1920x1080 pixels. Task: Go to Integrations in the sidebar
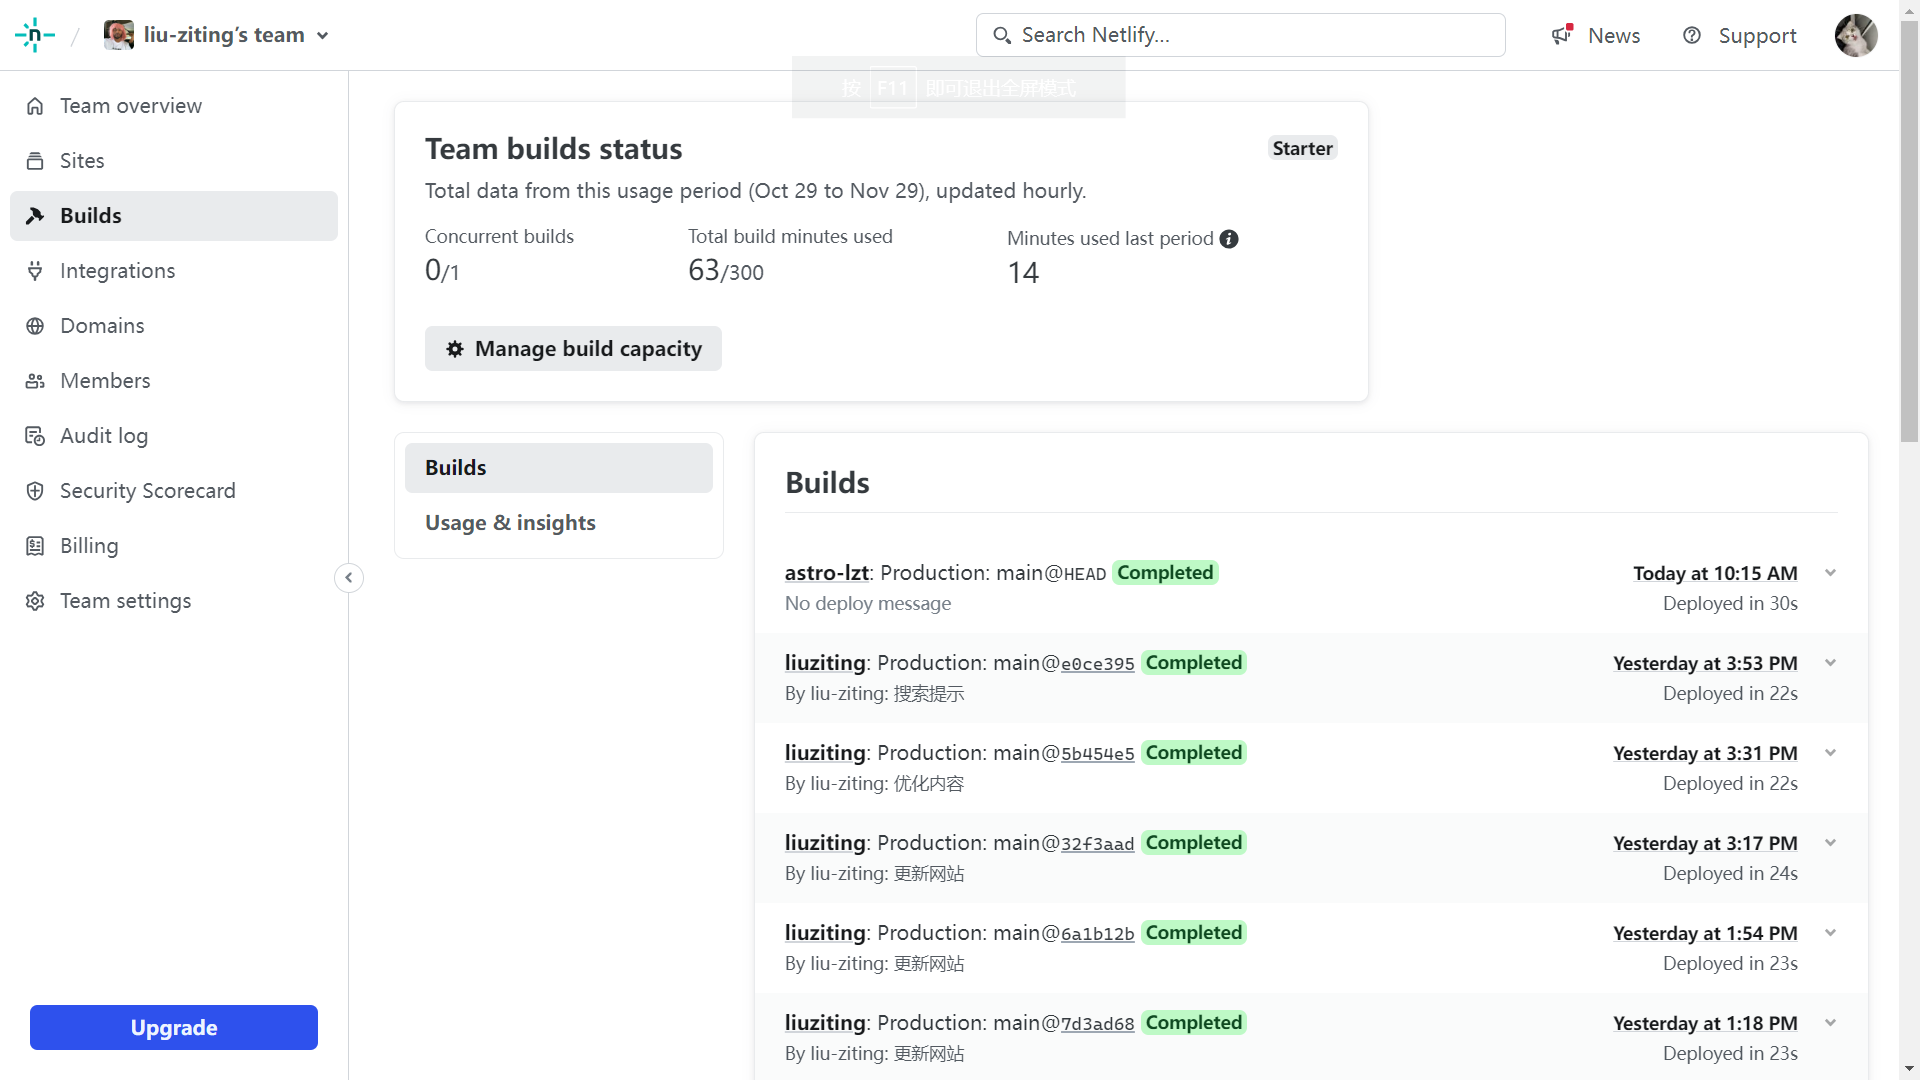(117, 271)
